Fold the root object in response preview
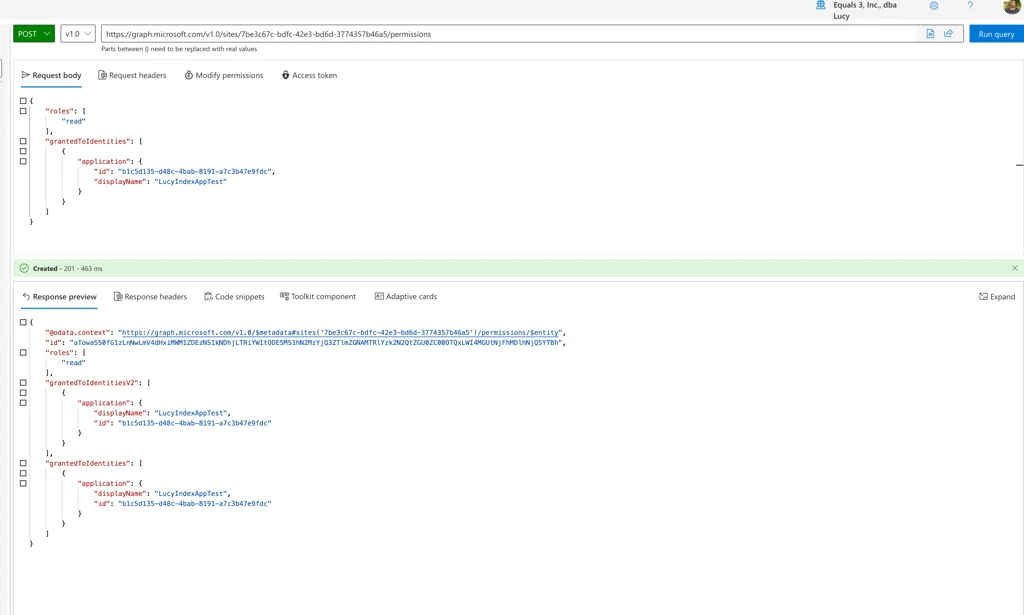Screen dimensions: 1024x615 [23, 322]
